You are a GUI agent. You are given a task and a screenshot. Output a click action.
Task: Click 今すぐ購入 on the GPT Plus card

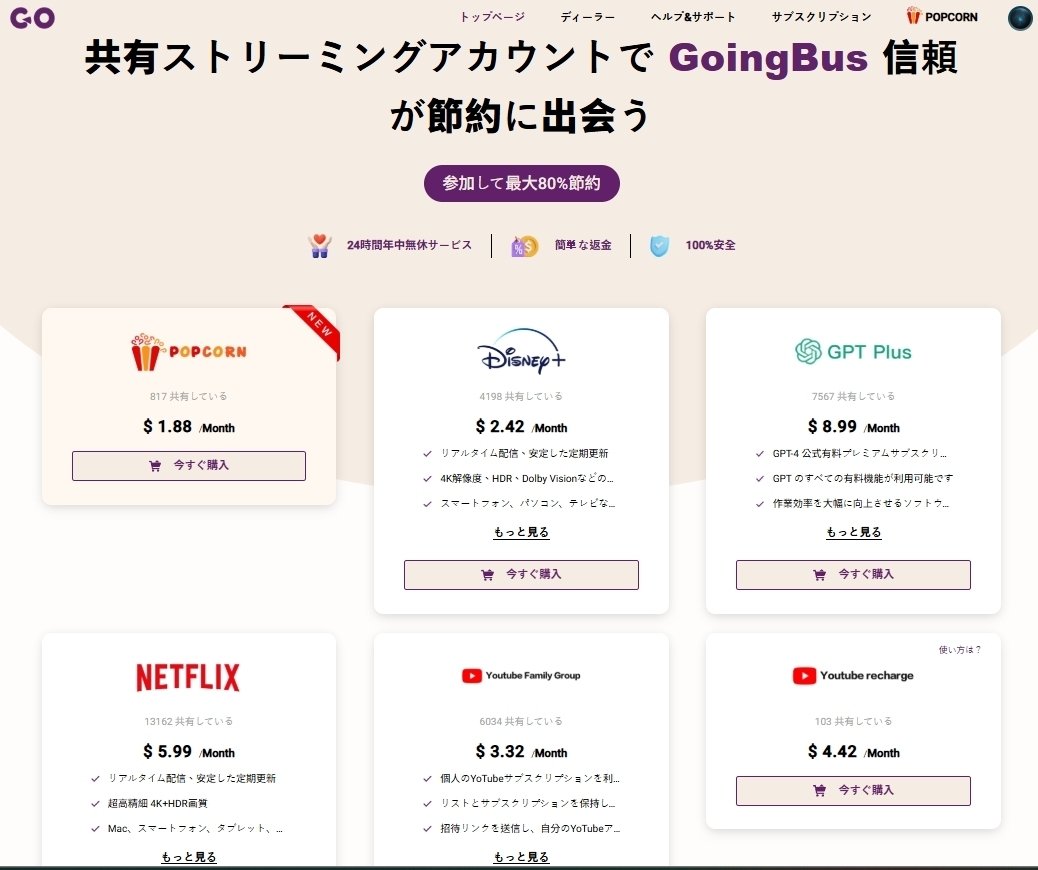pyautogui.click(x=852, y=574)
